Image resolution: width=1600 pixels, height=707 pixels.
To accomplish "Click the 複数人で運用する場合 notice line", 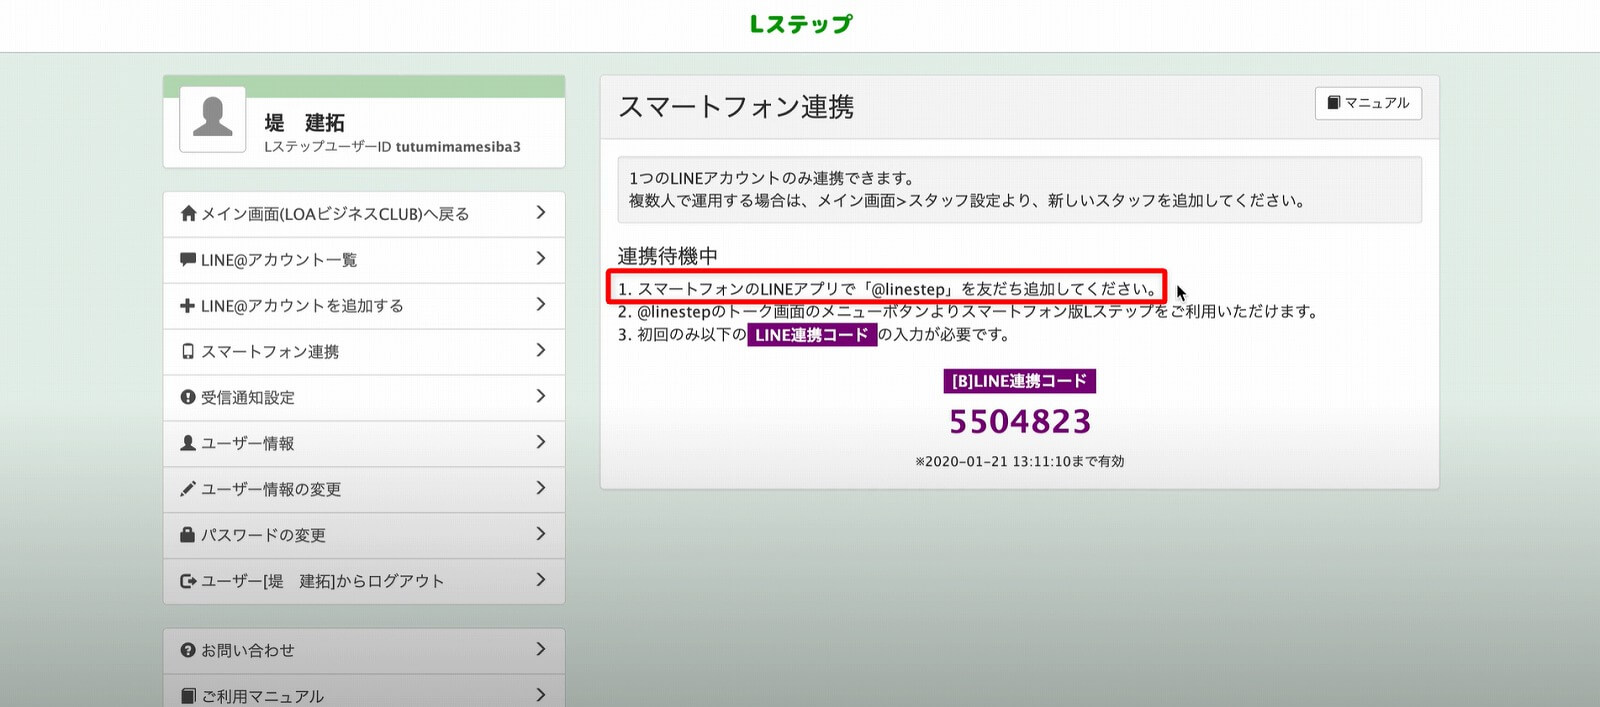I will click(x=968, y=201).
